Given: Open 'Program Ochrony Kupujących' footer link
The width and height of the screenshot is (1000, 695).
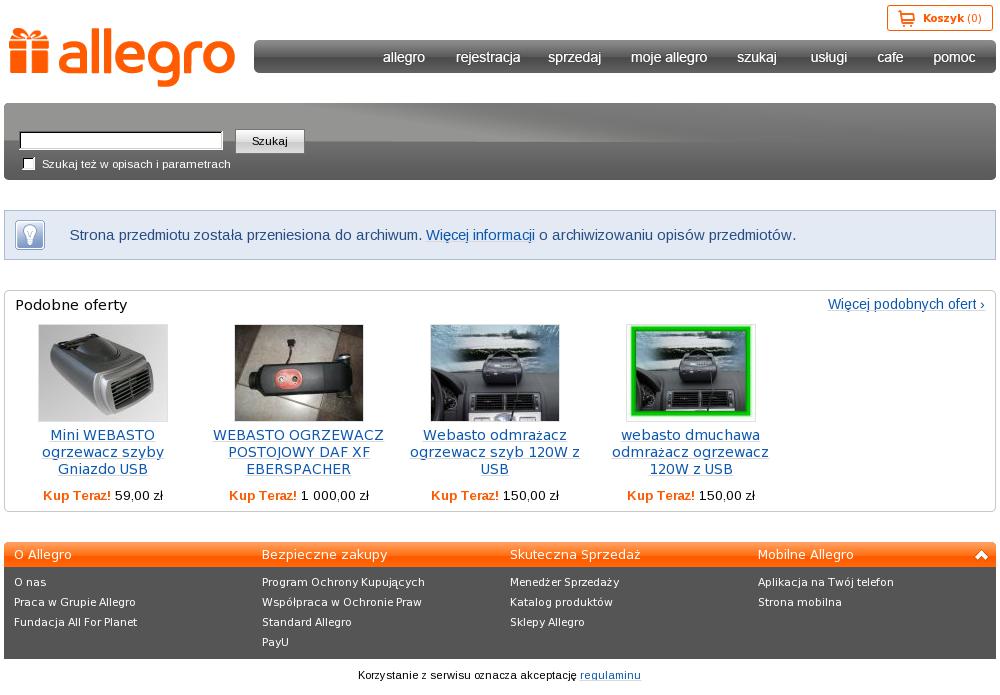Looking at the screenshot, I should click(343, 582).
